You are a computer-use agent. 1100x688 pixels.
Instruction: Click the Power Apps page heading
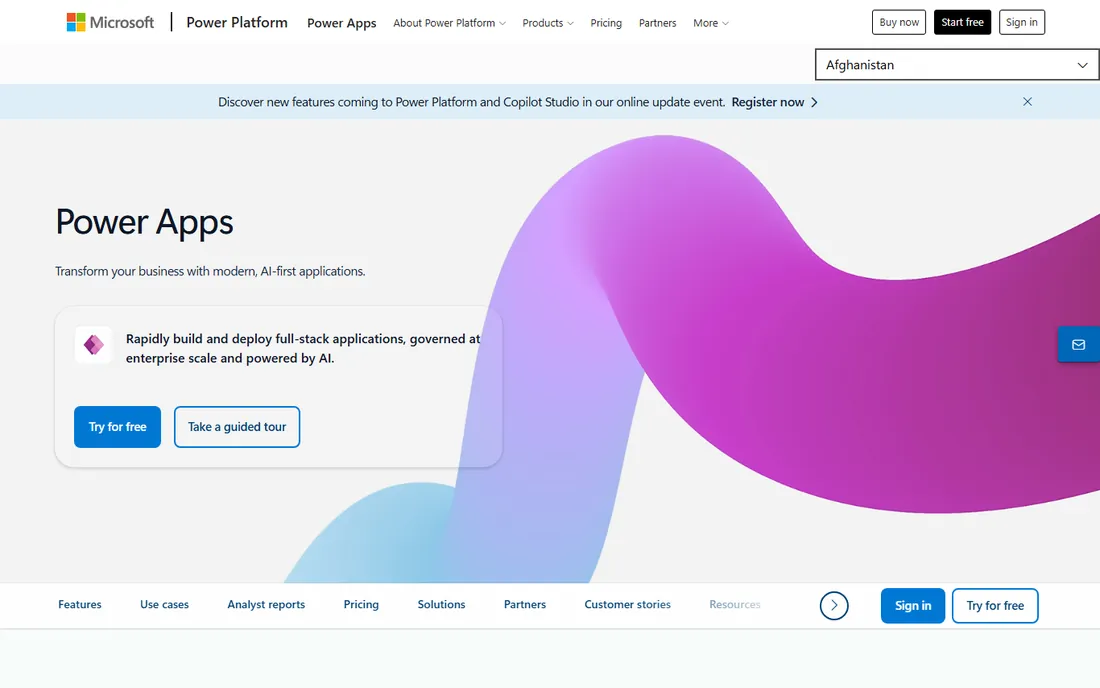pyautogui.click(x=145, y=222)
